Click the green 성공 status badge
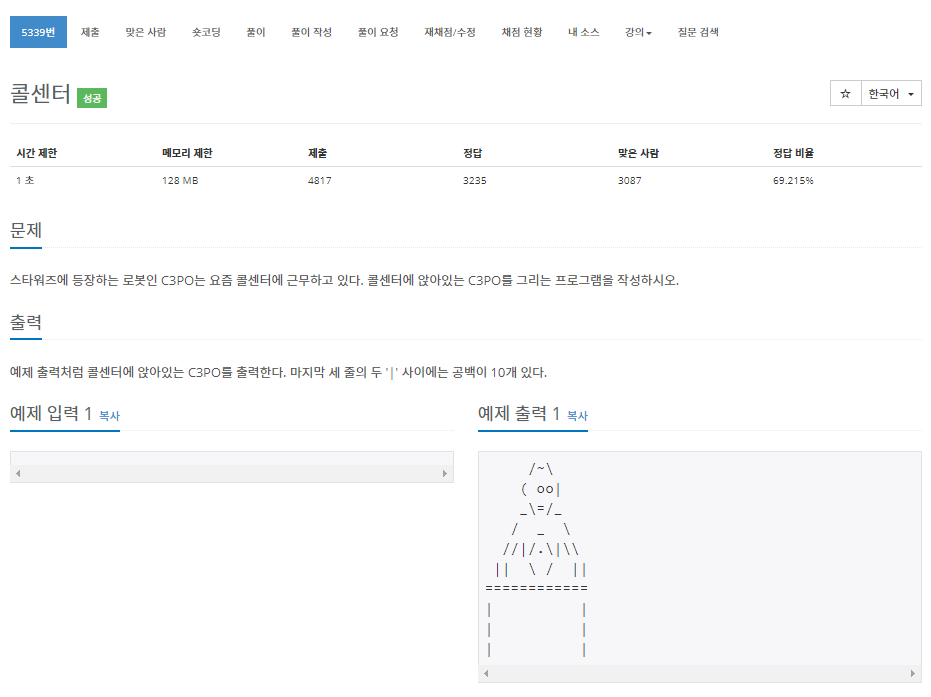 (92, 98)
